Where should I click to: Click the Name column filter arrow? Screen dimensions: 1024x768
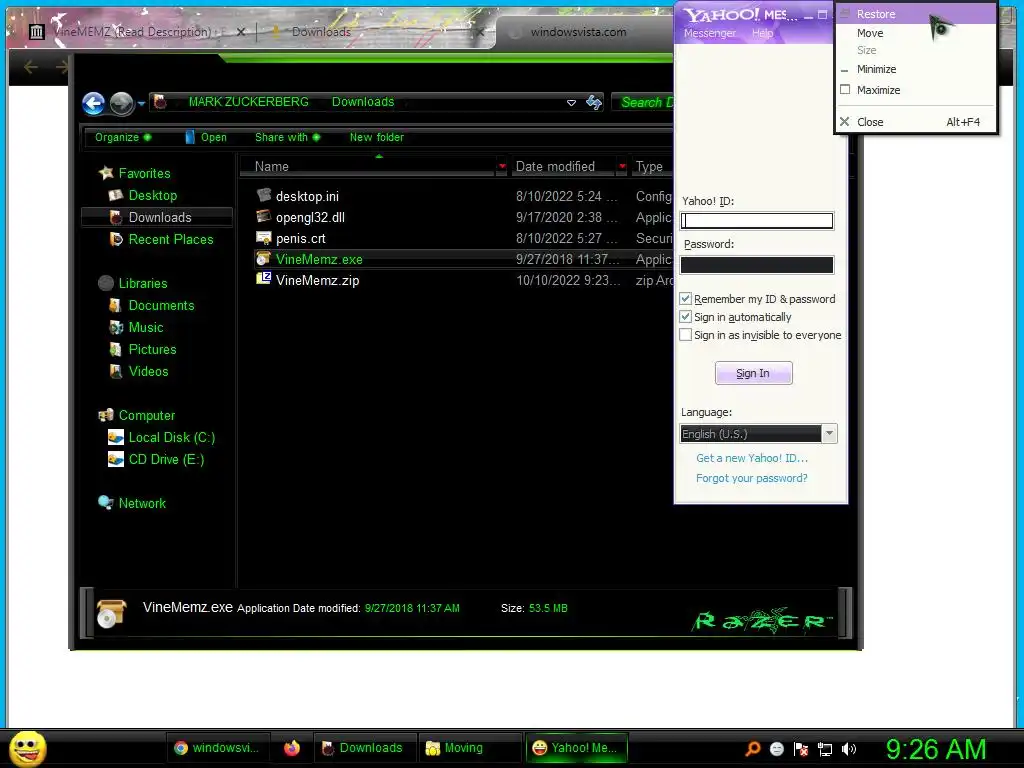[502, 167]
